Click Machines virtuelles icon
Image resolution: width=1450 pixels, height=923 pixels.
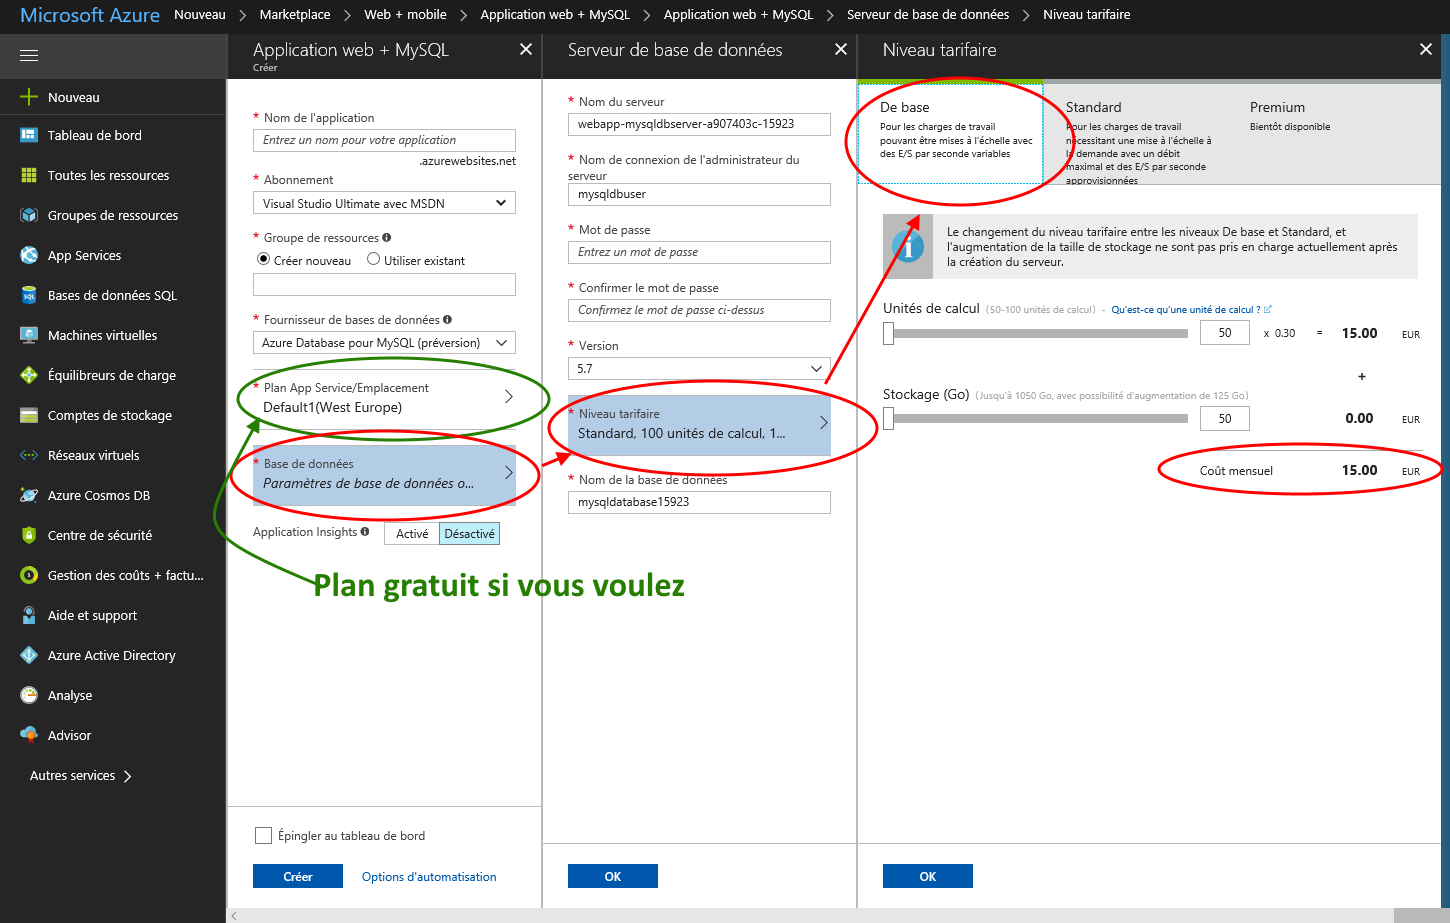[x=29, y=335]
